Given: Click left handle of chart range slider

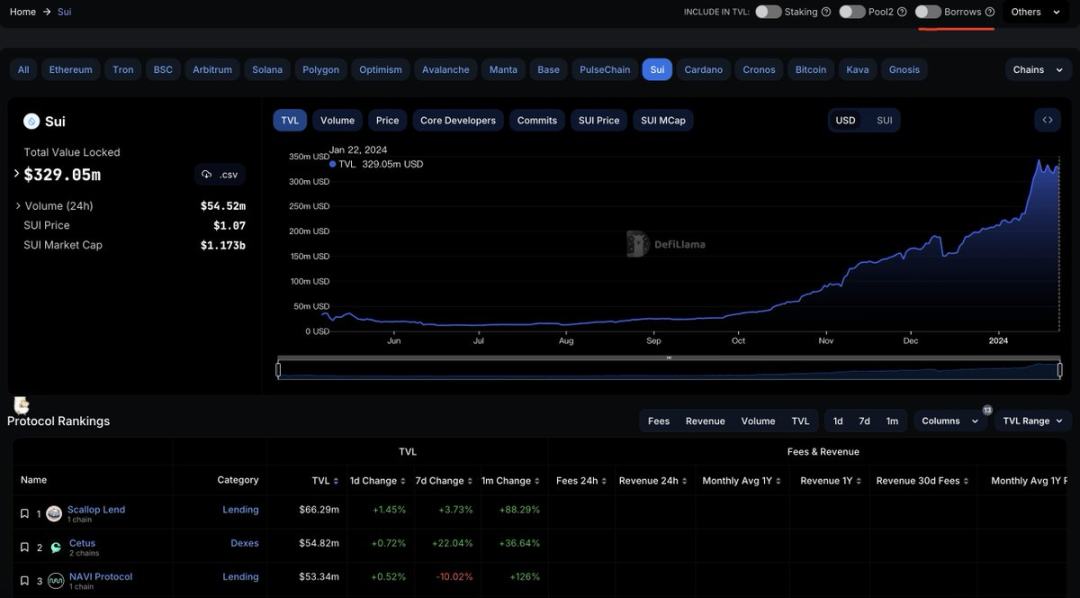Looking at the screenshot, I should (278, 370).
